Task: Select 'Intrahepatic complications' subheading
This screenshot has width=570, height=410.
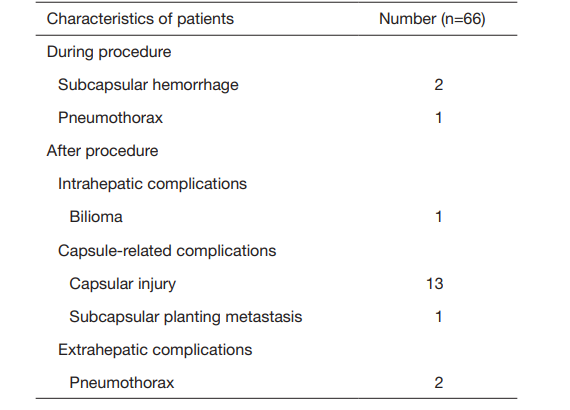Action: 153,184
